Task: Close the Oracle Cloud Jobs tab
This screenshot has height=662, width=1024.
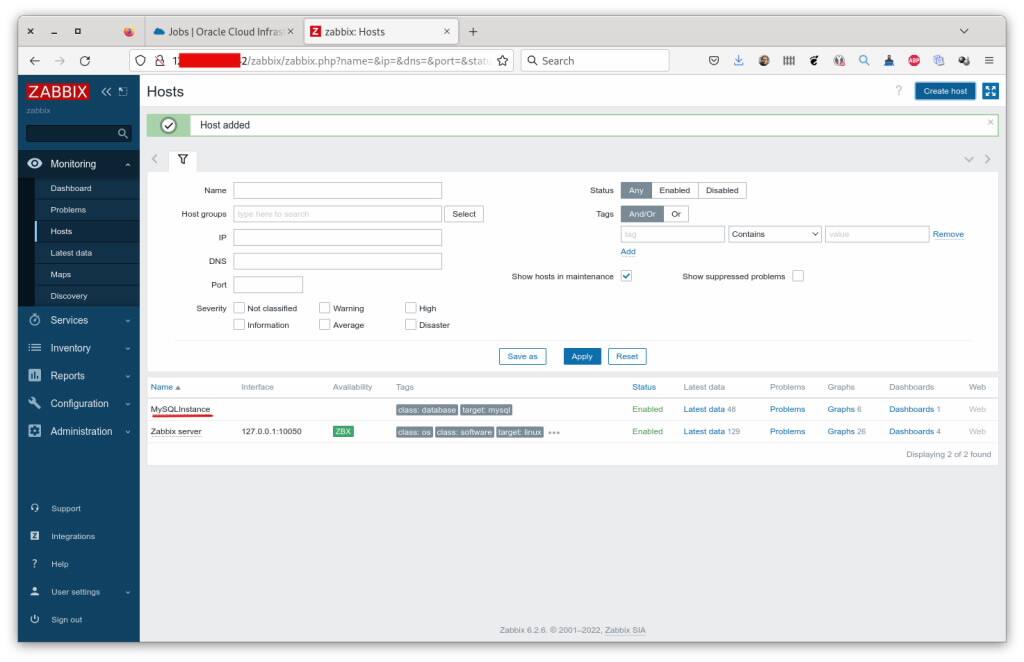Action: [291, 31]
